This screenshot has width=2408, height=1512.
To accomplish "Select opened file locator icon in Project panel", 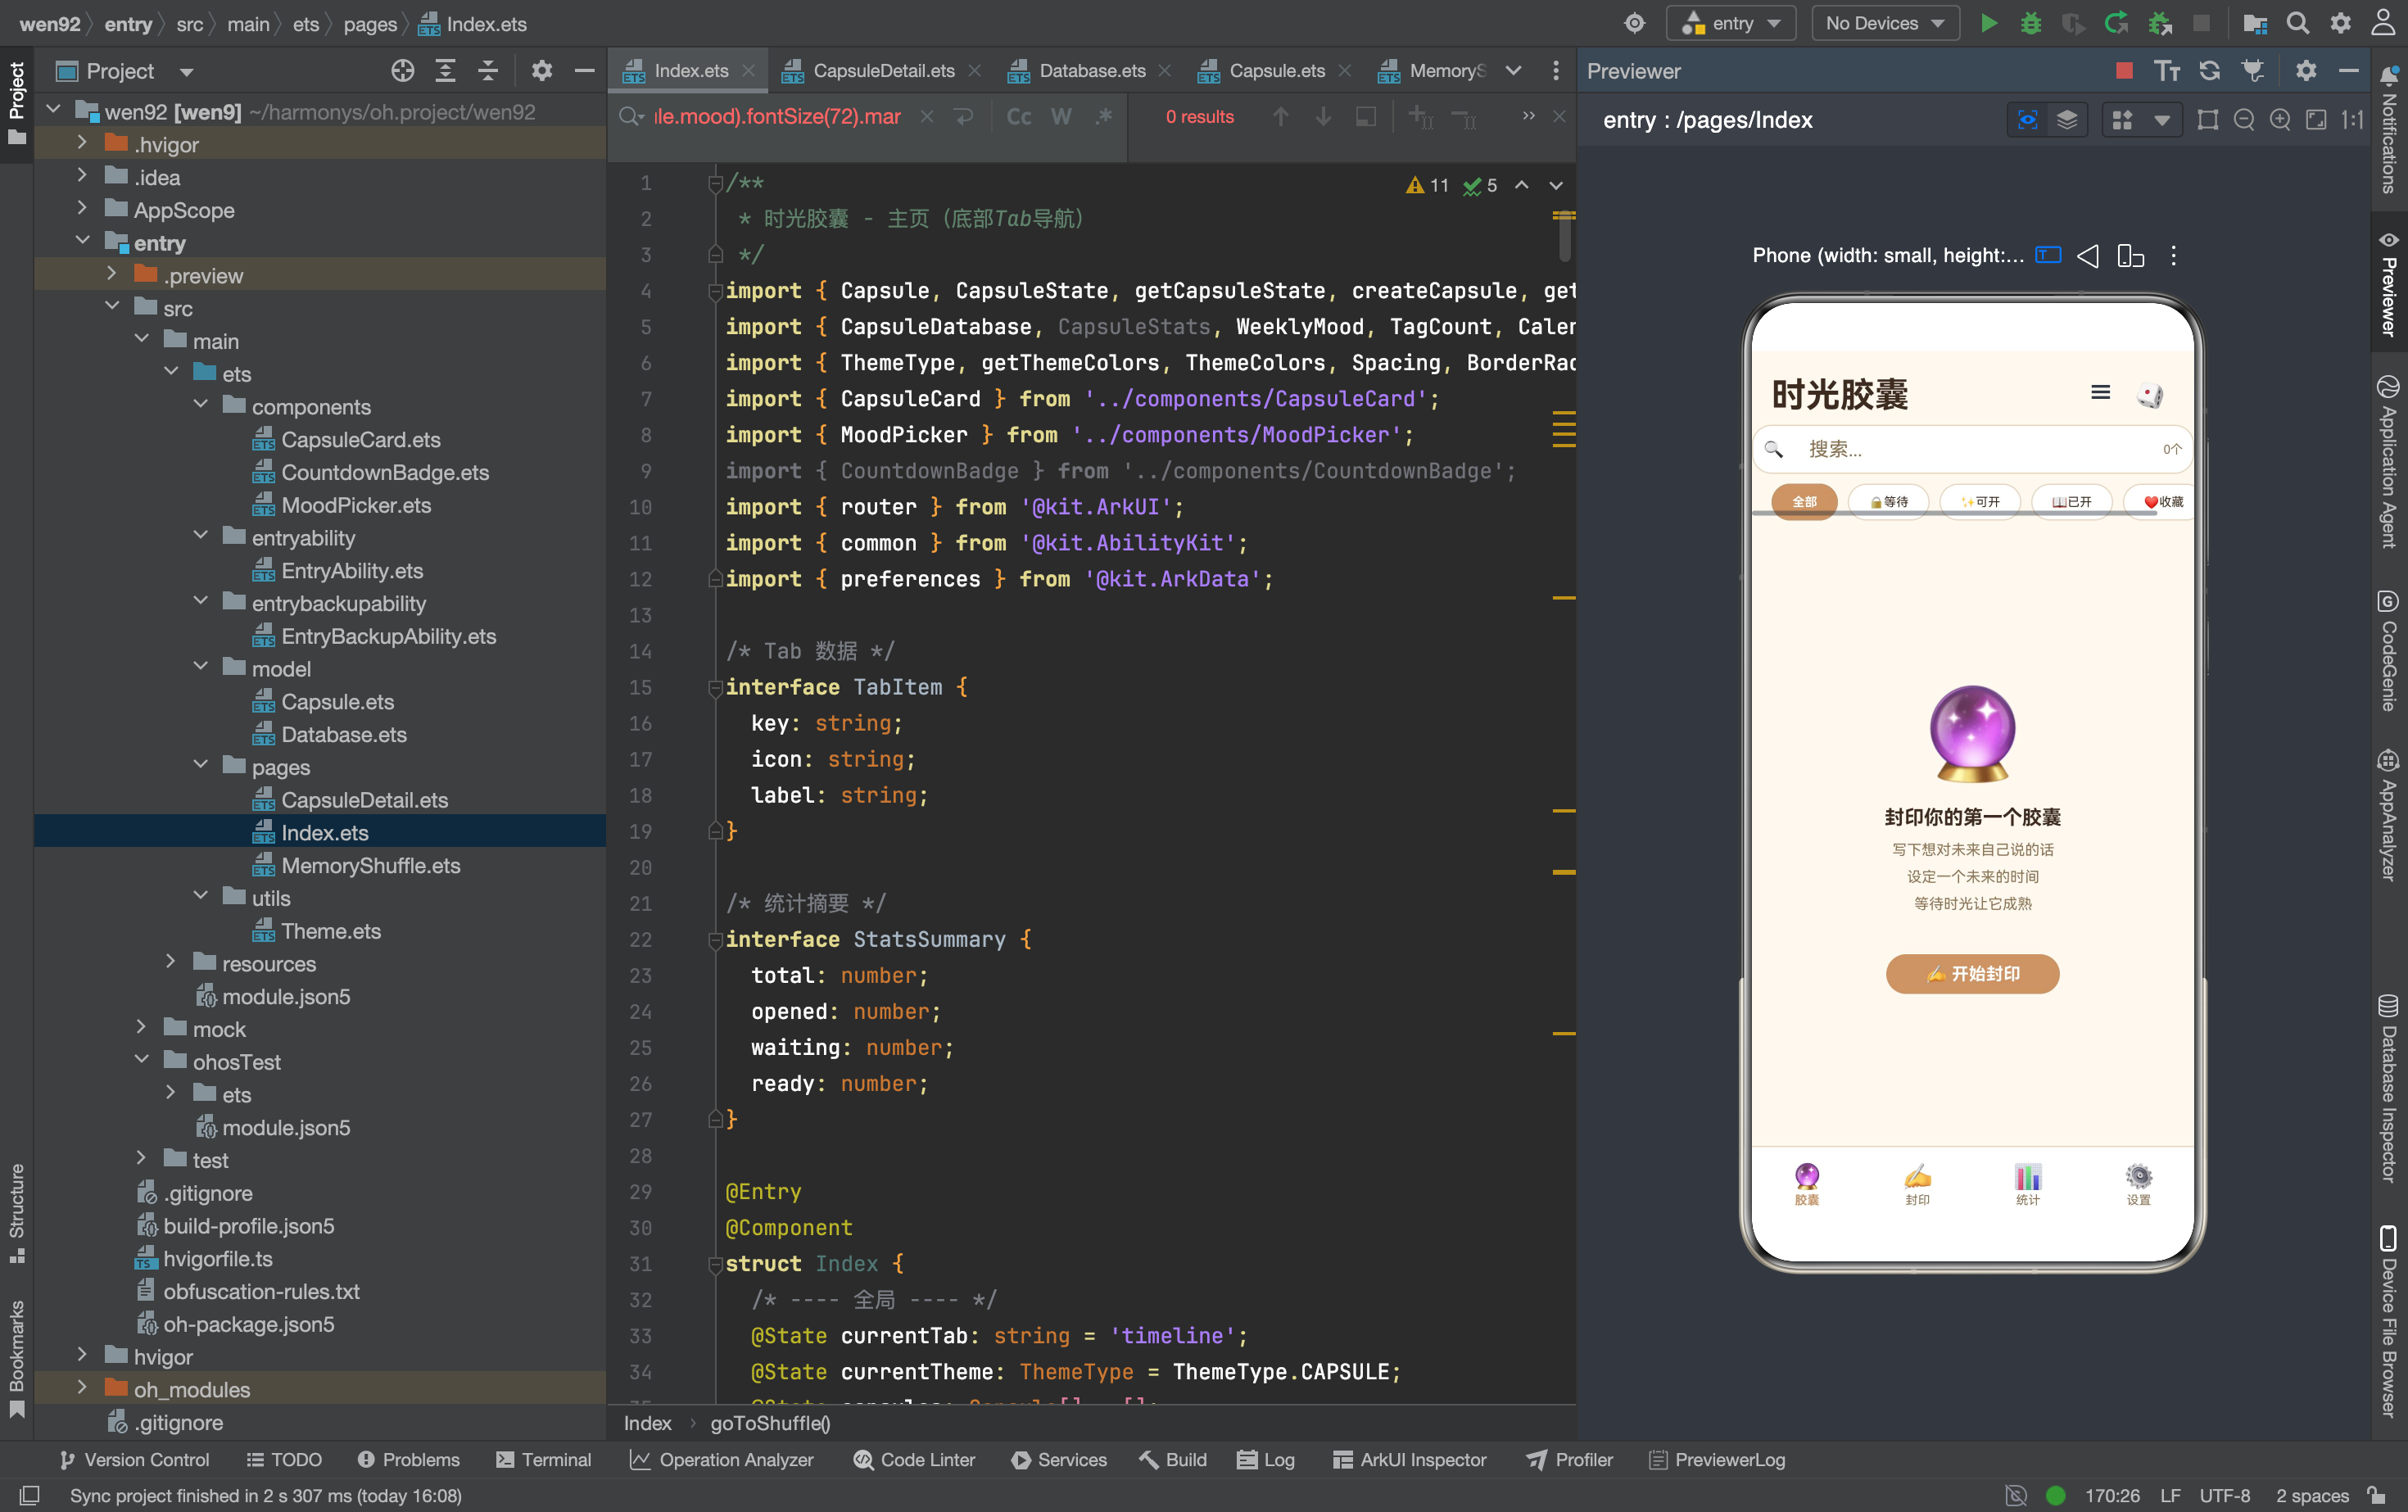I will [x=403, y=70].
